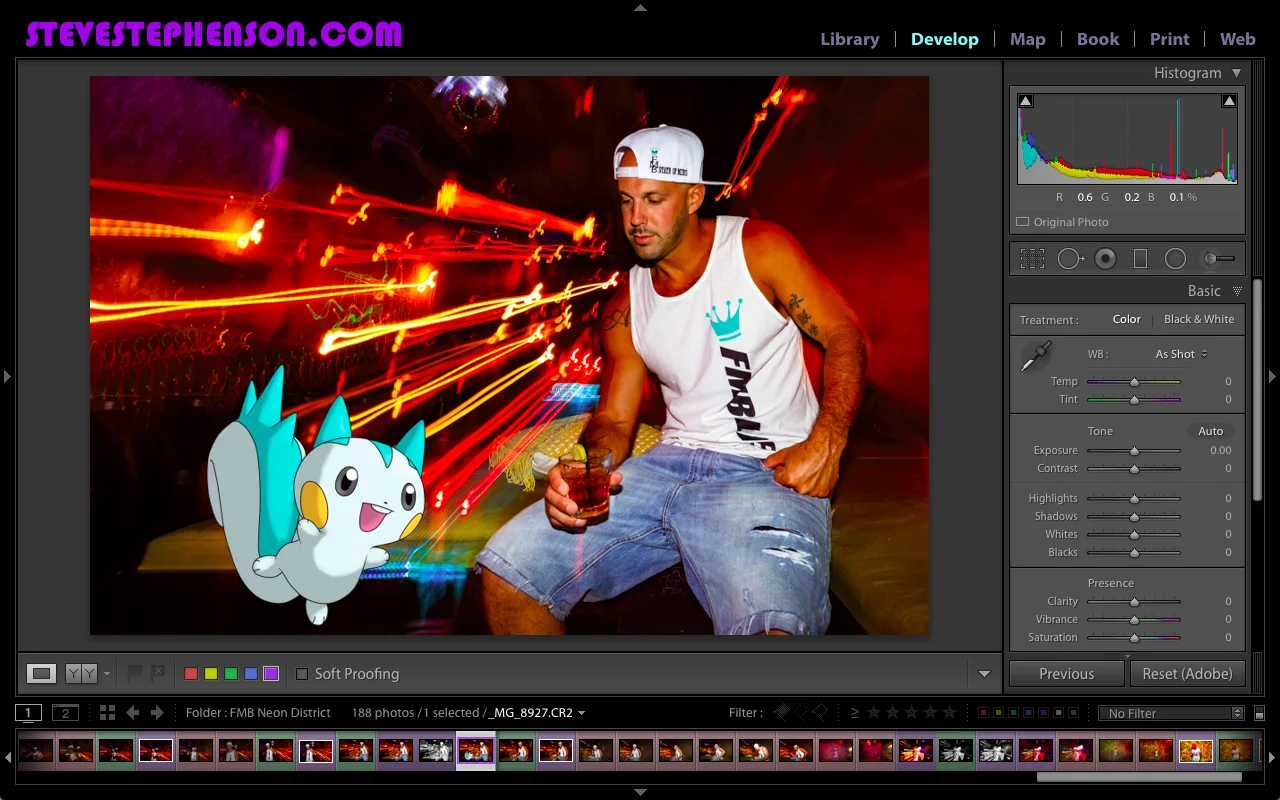Switch to Loupe view in toolbar

(41, 673)
